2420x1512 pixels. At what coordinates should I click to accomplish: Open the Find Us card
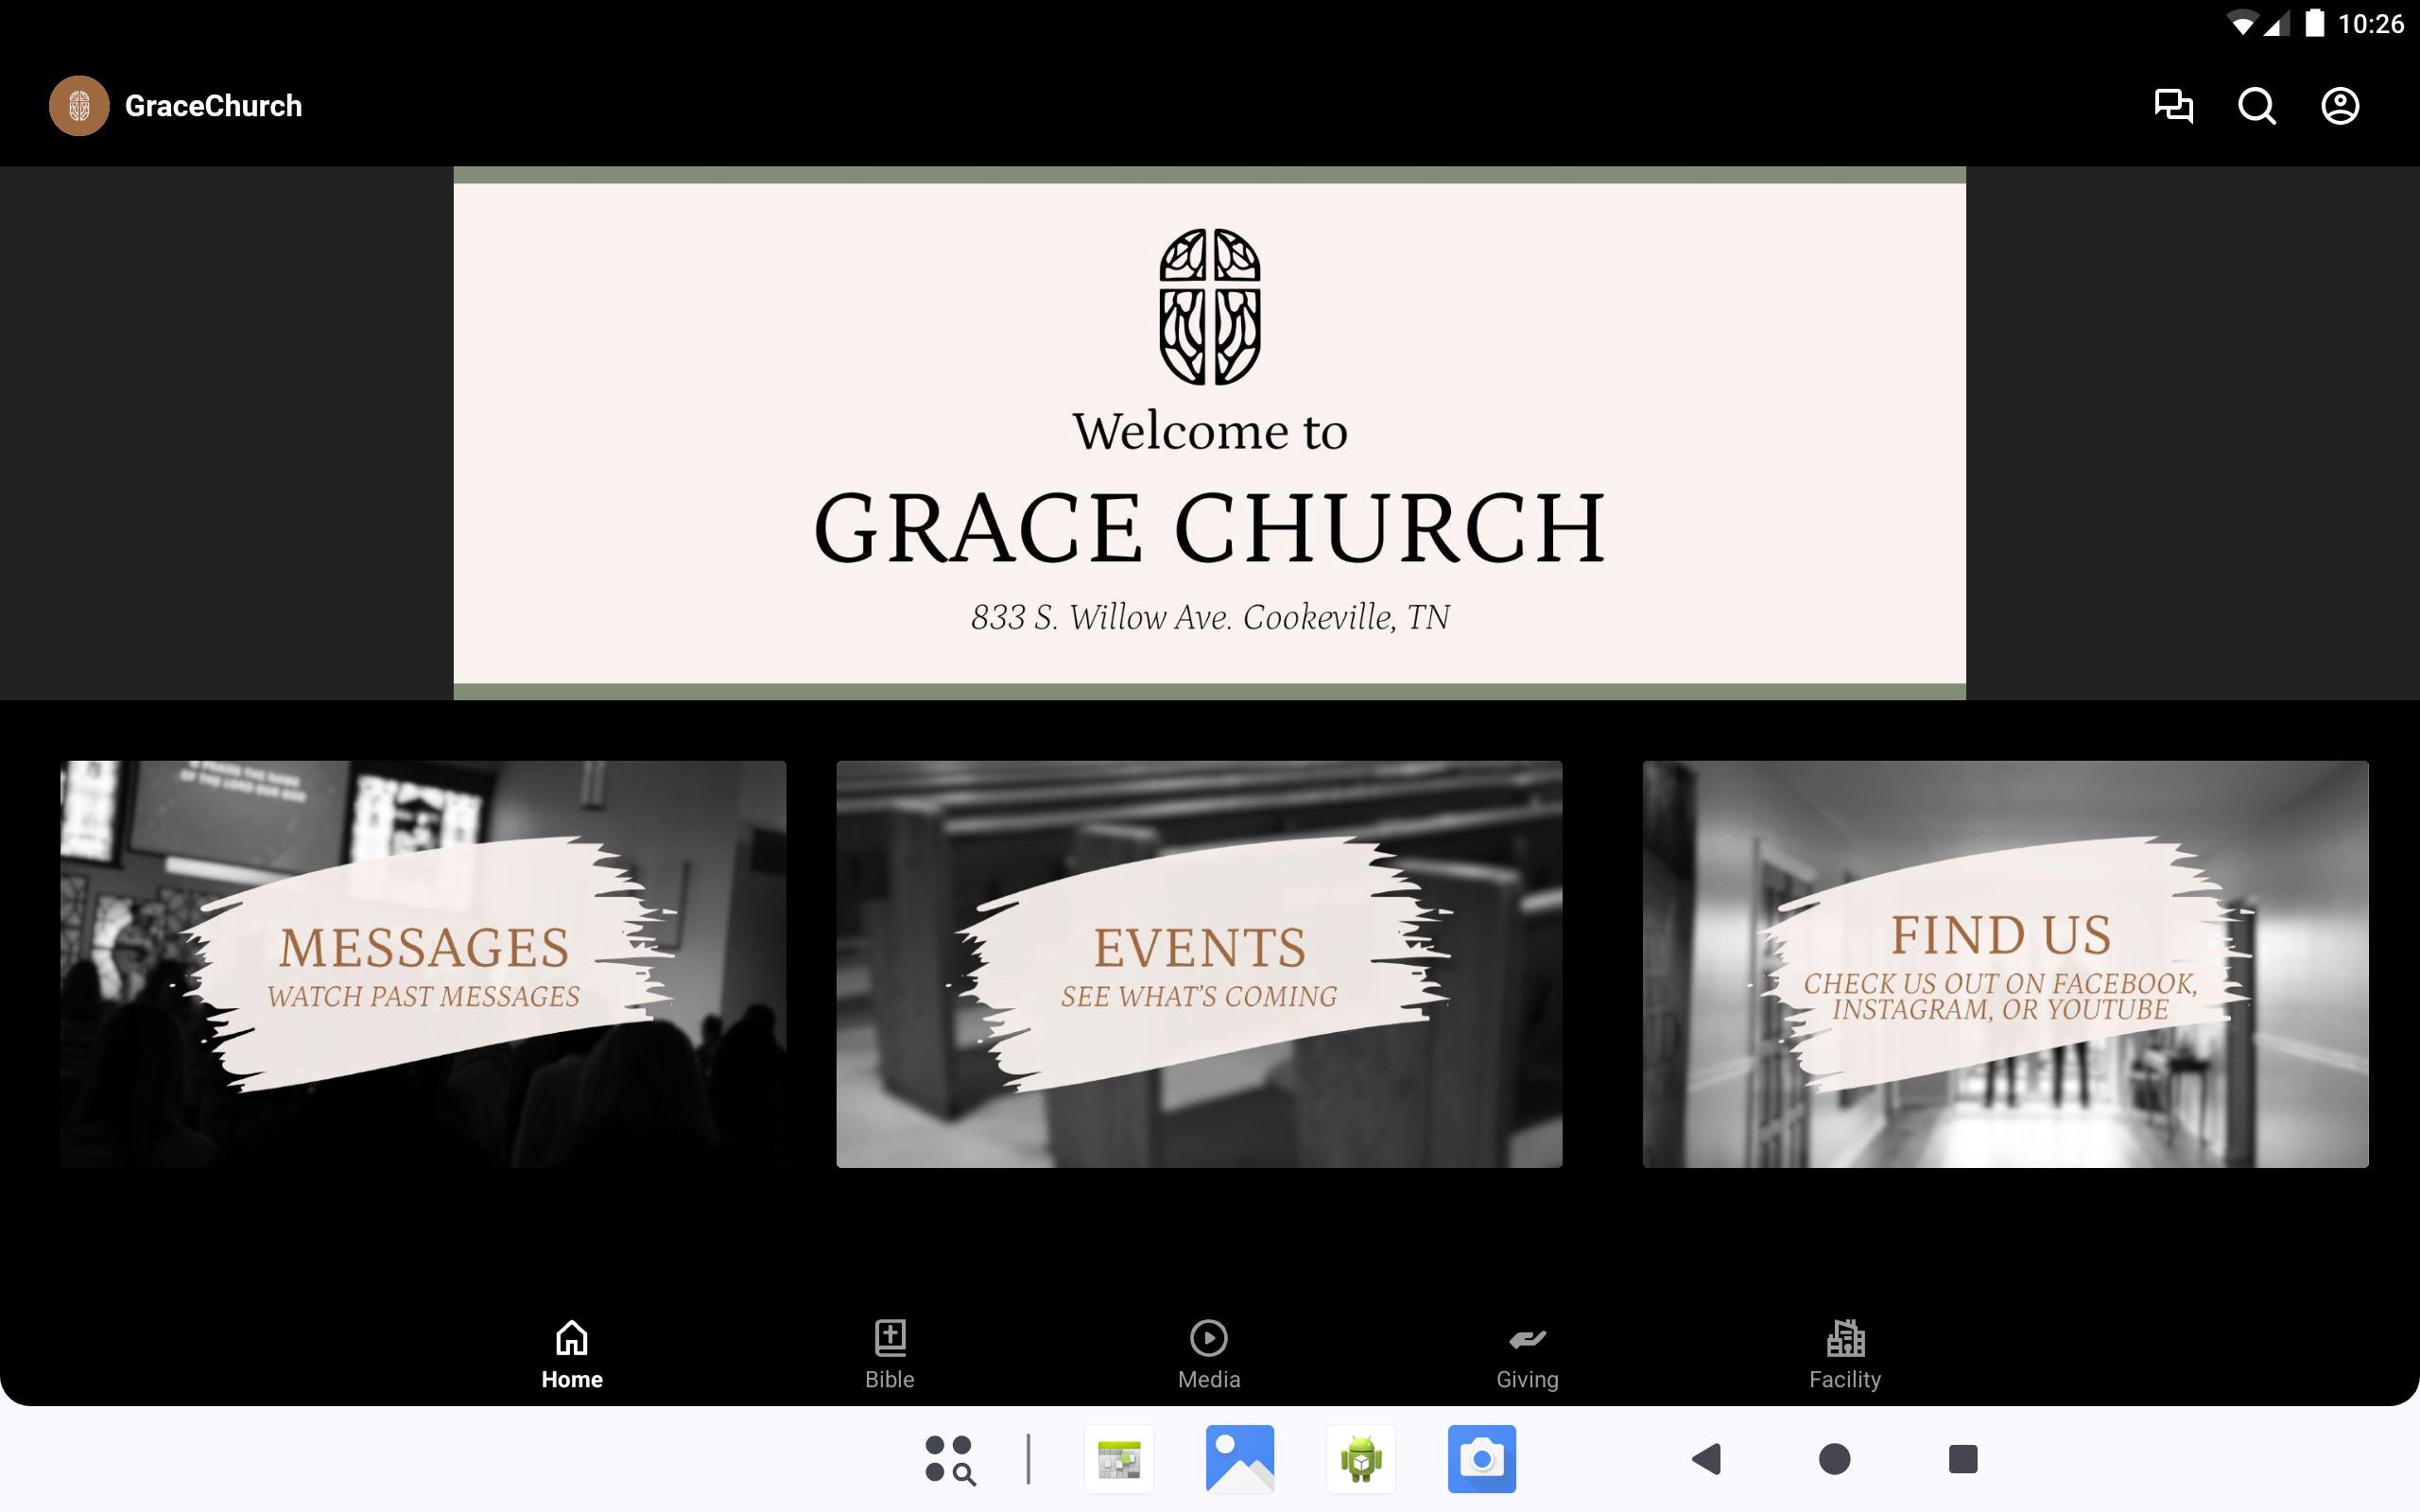(x=2005, y=964)
